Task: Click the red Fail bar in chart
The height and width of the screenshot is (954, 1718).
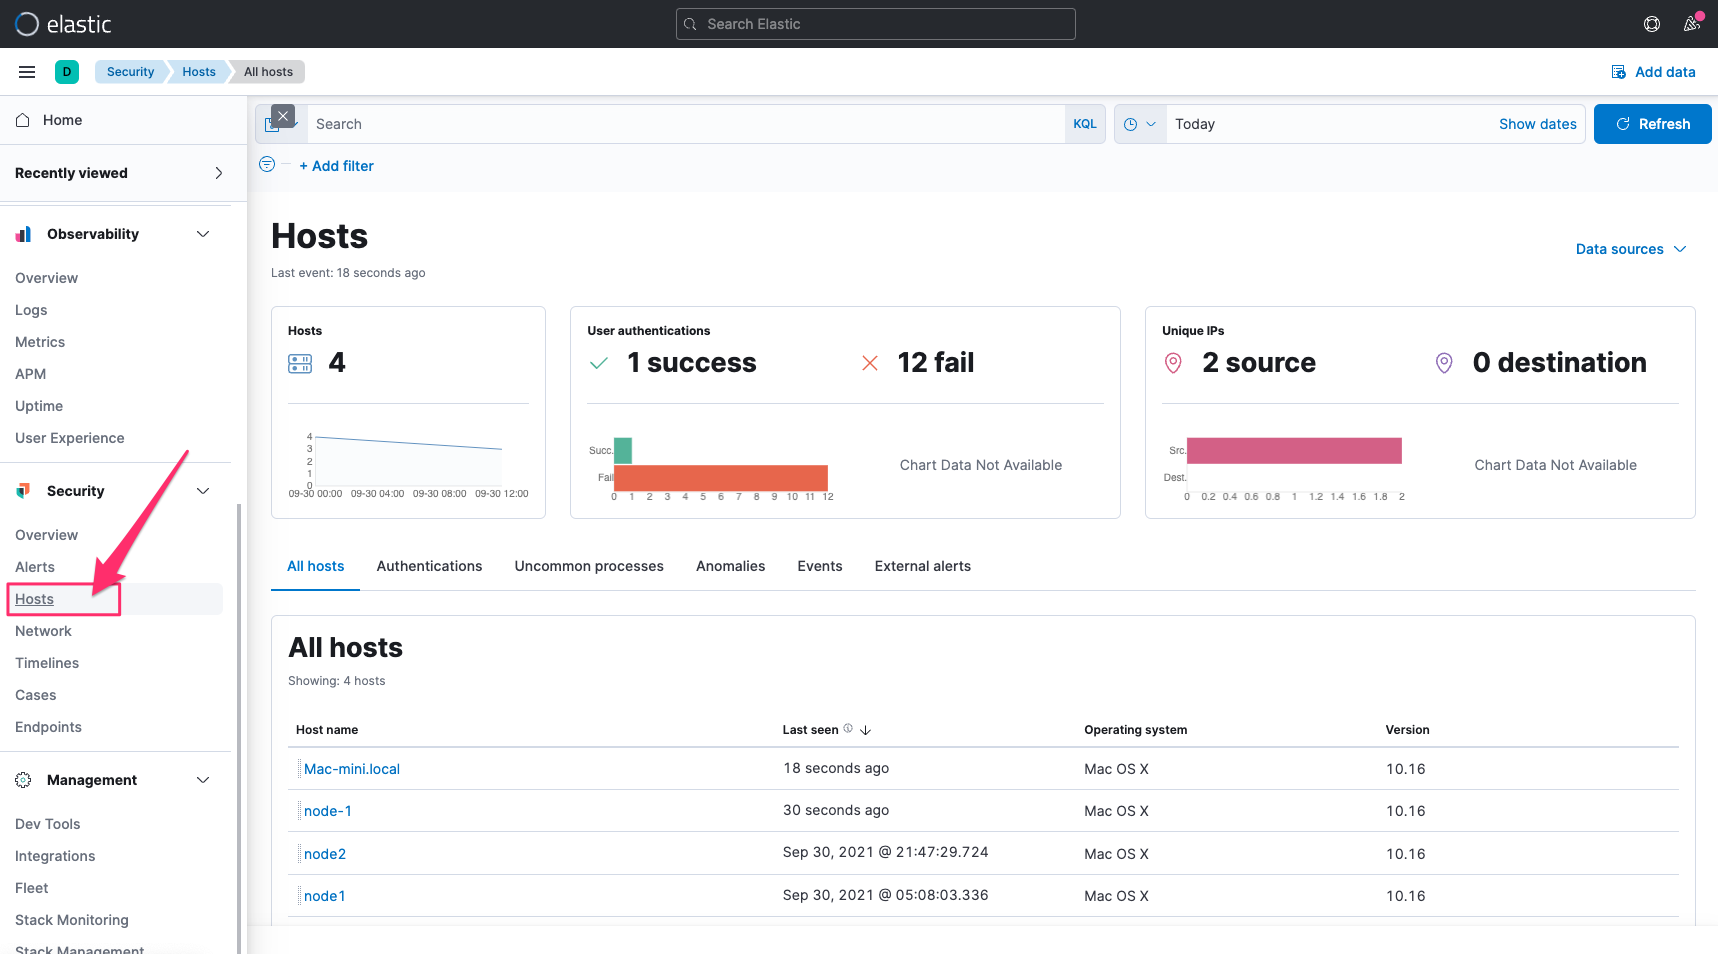Action: [x=720, y=477]
